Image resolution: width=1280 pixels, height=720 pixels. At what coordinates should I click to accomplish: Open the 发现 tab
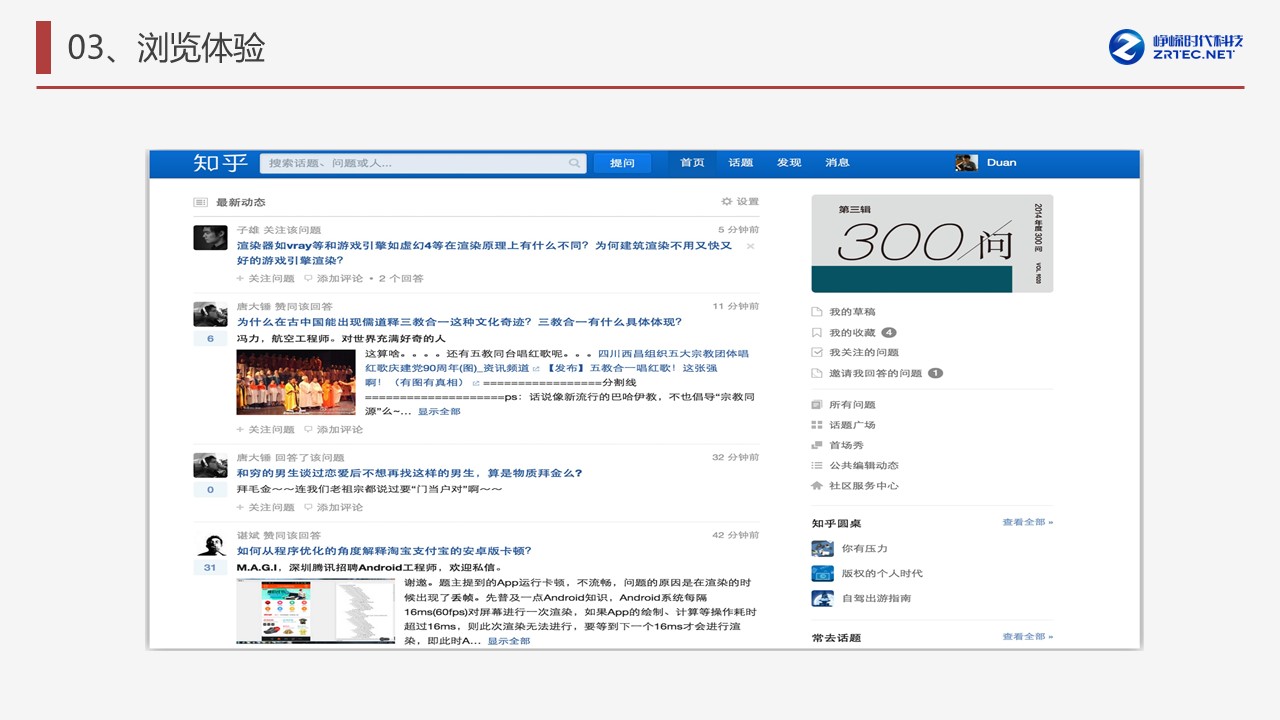789,163
